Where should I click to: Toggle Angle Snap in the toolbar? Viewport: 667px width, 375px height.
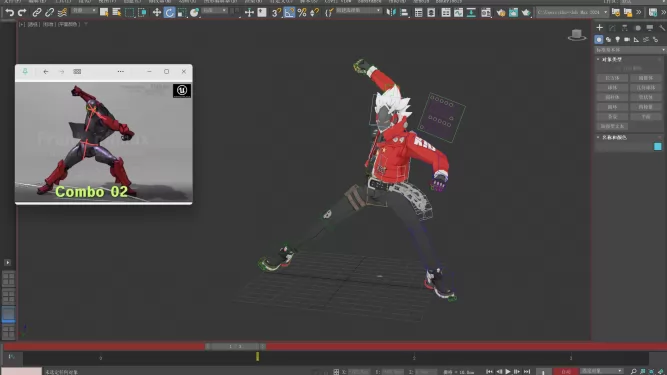[x=289, y=12]
